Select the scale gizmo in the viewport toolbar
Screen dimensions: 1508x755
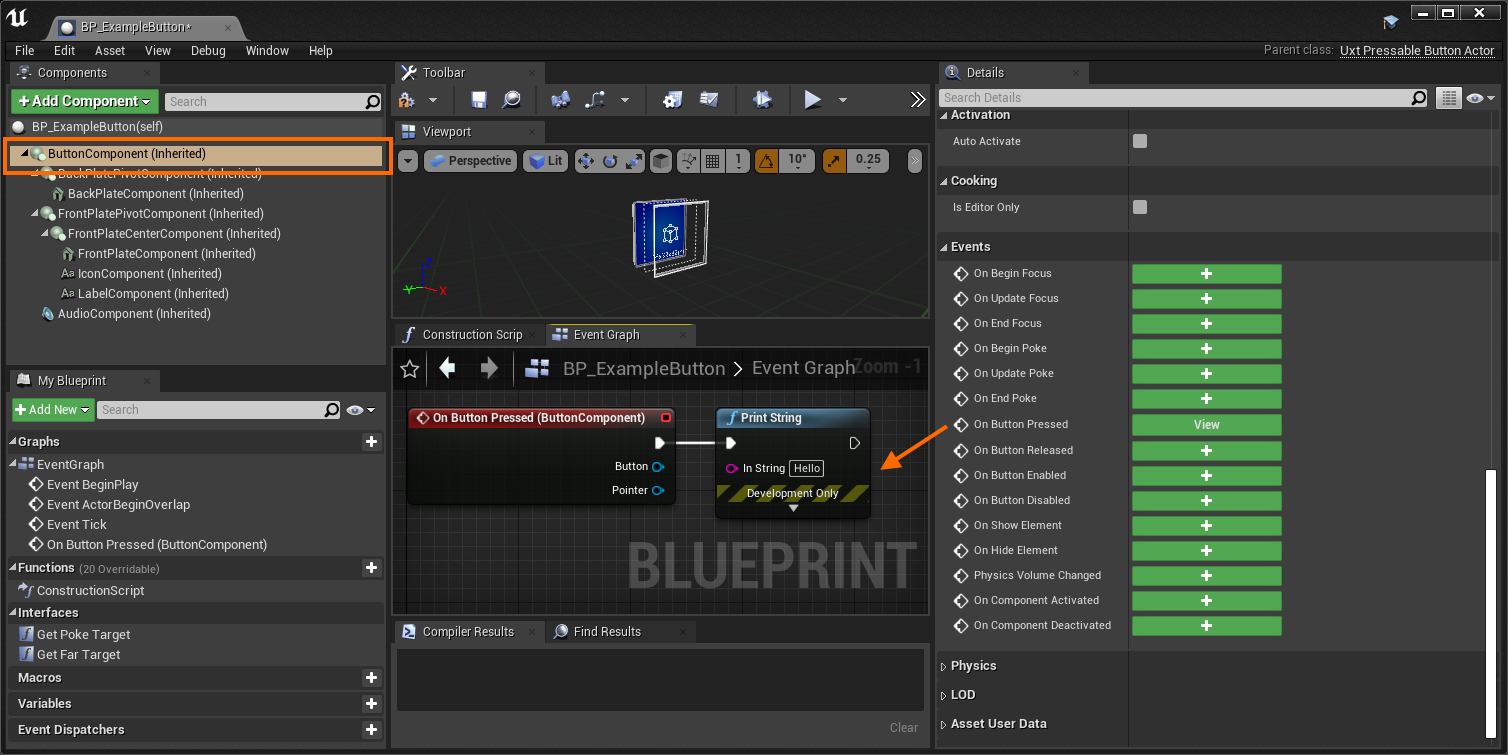pos(634,161)
